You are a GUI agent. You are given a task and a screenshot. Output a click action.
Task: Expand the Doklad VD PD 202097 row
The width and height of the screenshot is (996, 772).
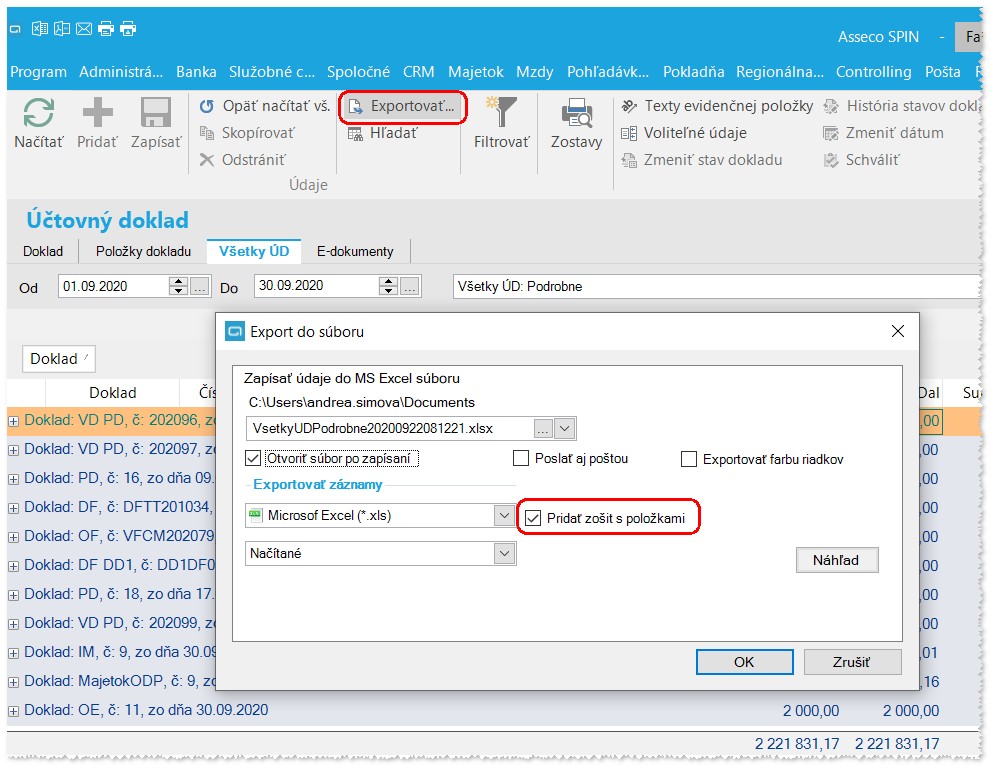pyautogui.click(x=13, y=450)
